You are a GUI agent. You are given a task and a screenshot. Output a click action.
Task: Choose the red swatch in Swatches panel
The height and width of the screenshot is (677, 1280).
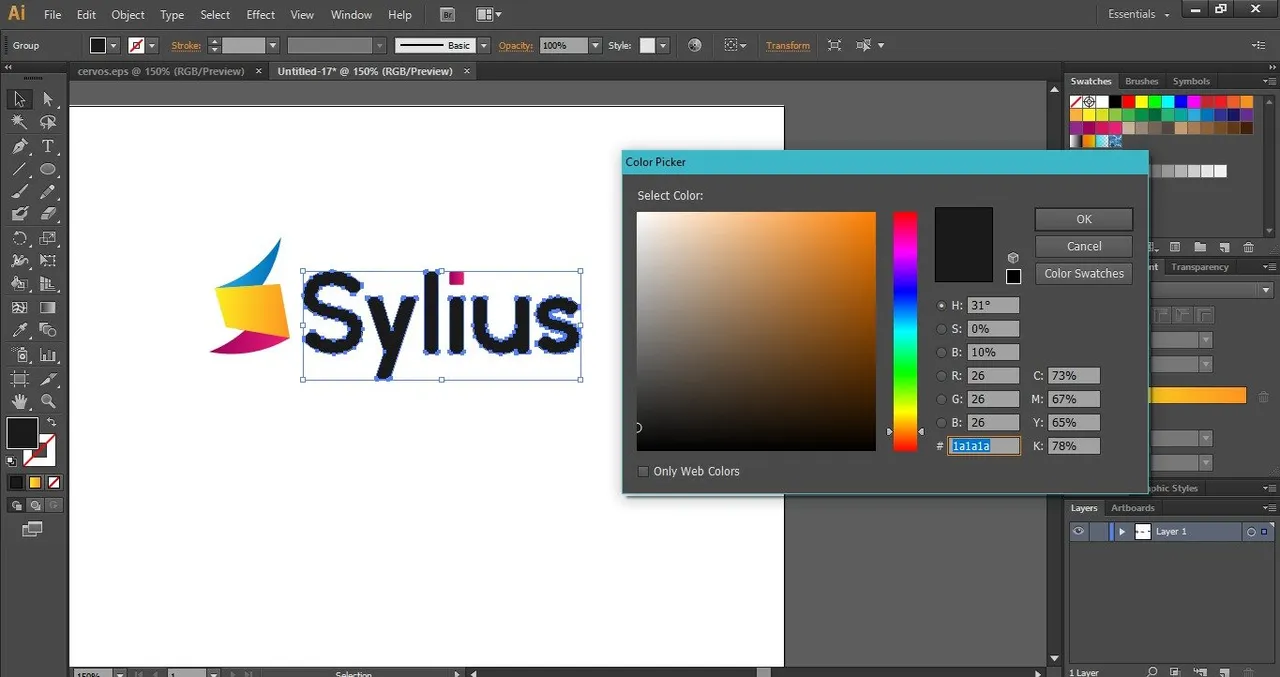(1128, 102)
